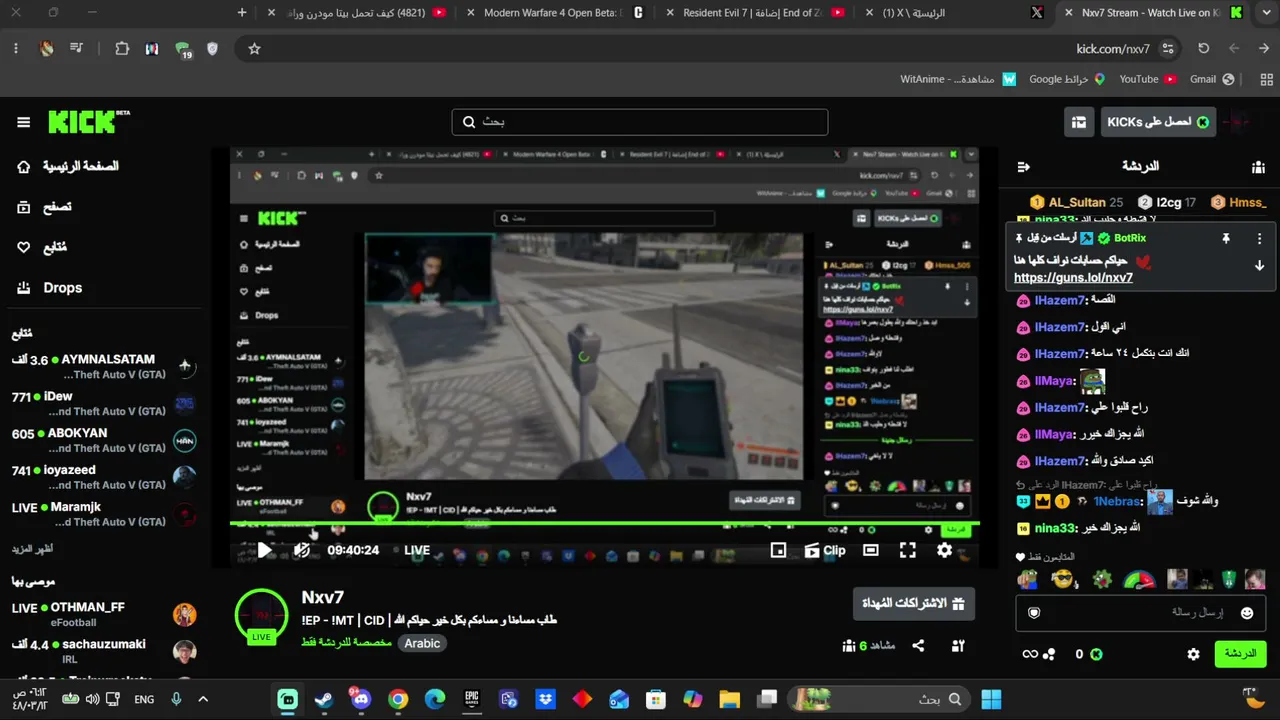Screen dimensions: 1280x720
Task: Toggle mute on the video player
Action: pos(301,550)
